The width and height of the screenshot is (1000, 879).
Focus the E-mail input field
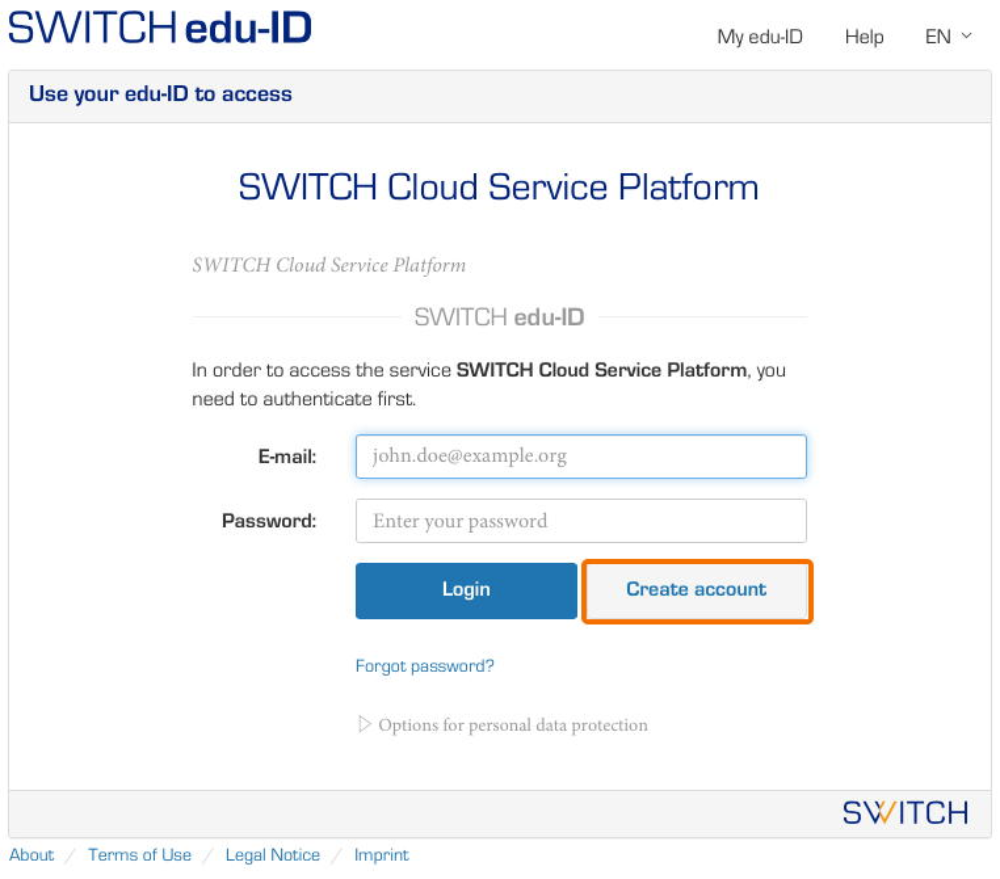(581, 456)
